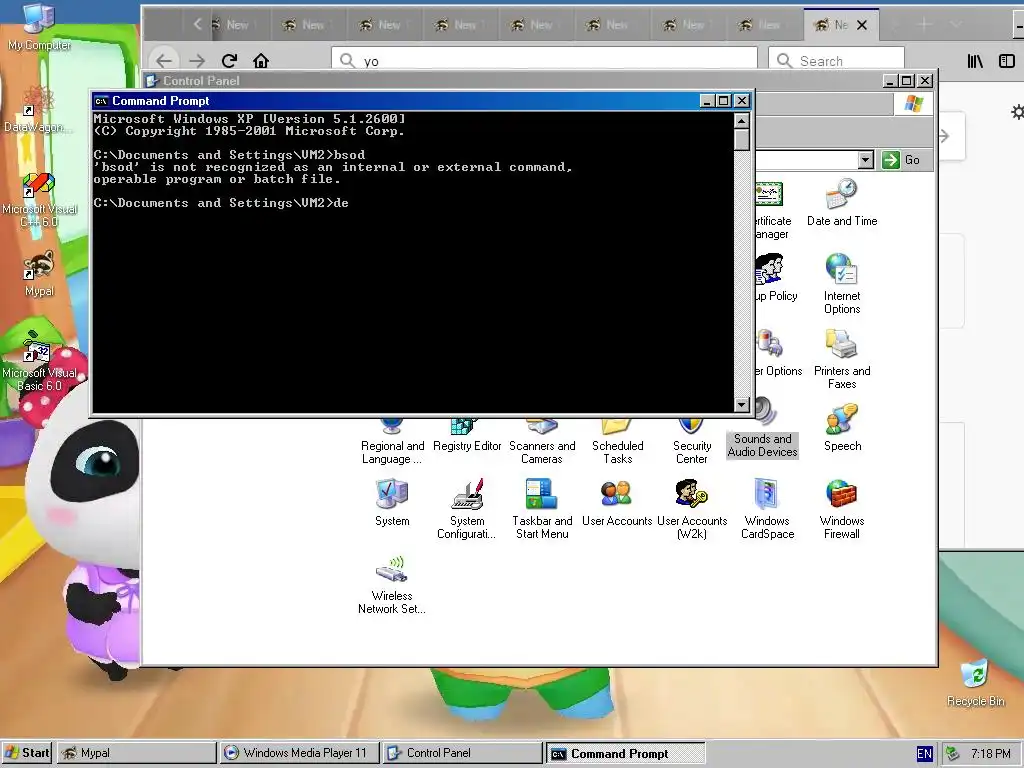Screen dimensions: 1024x768
Task: Open a new browser tab with plus
Action: point(923,25)
